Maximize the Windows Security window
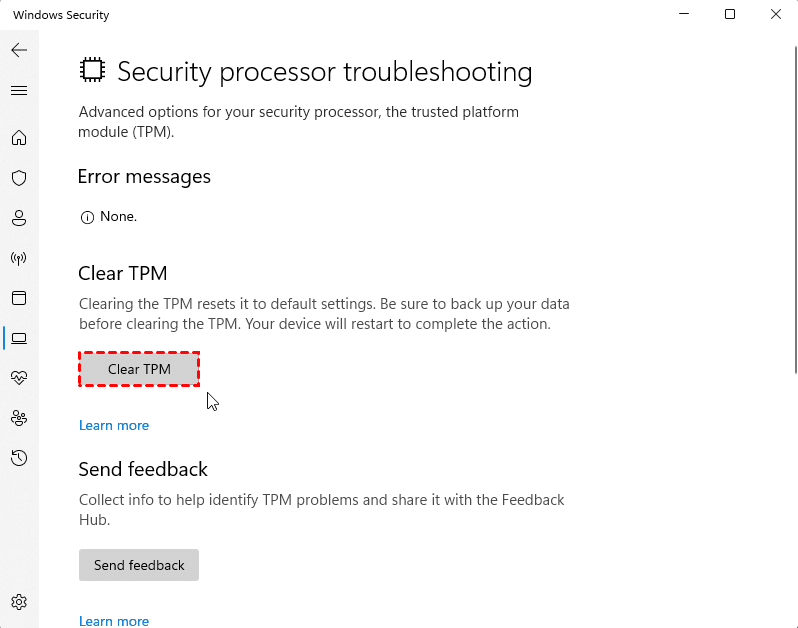 coord(730,15)
